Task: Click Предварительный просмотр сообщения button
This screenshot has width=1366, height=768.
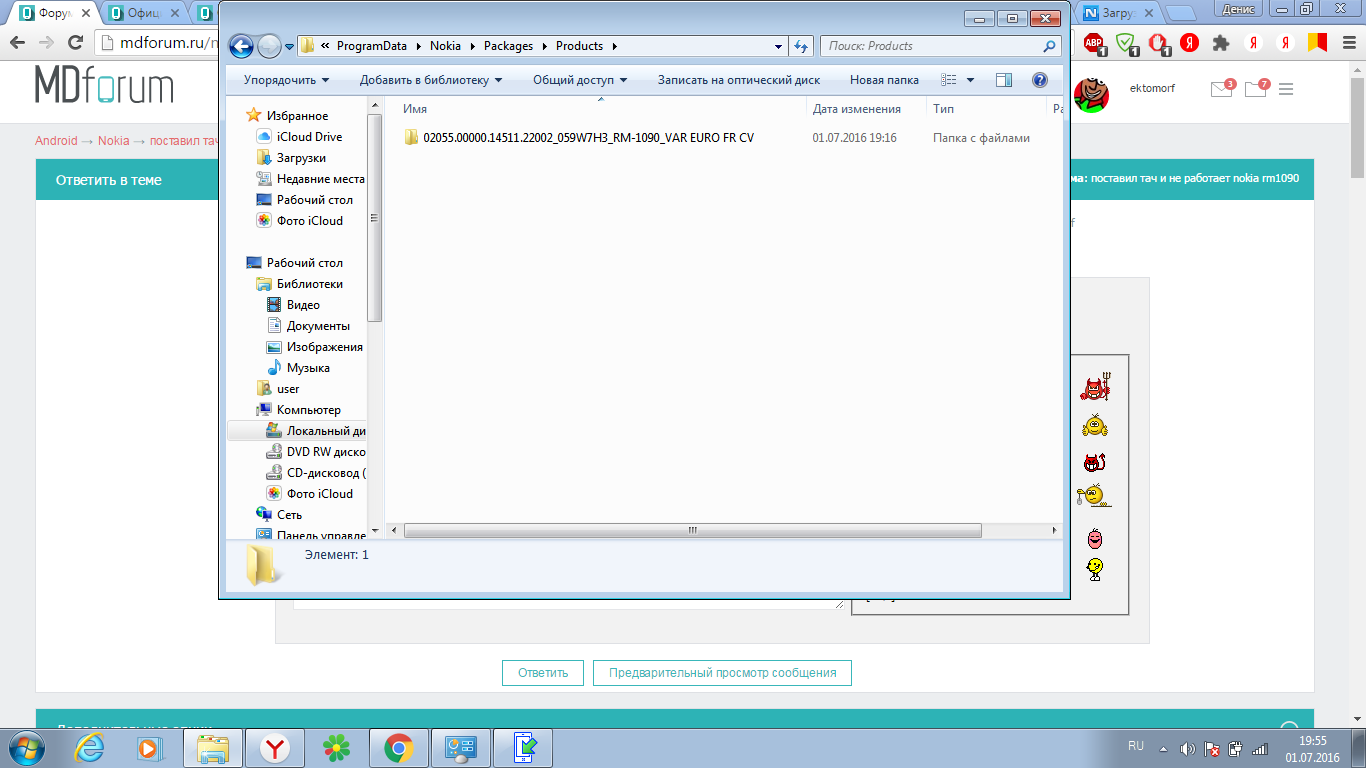Action: pos(722,673)
